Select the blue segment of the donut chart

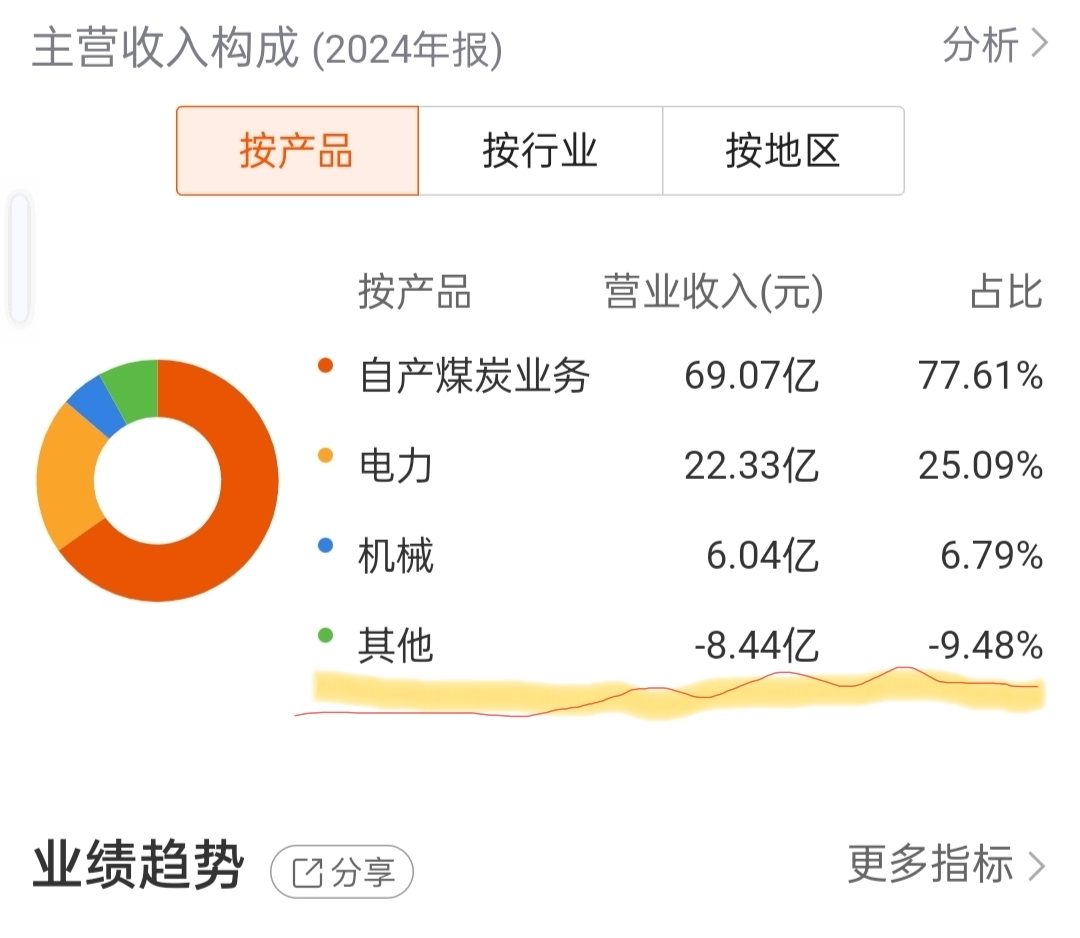click(x=98, y=406)
